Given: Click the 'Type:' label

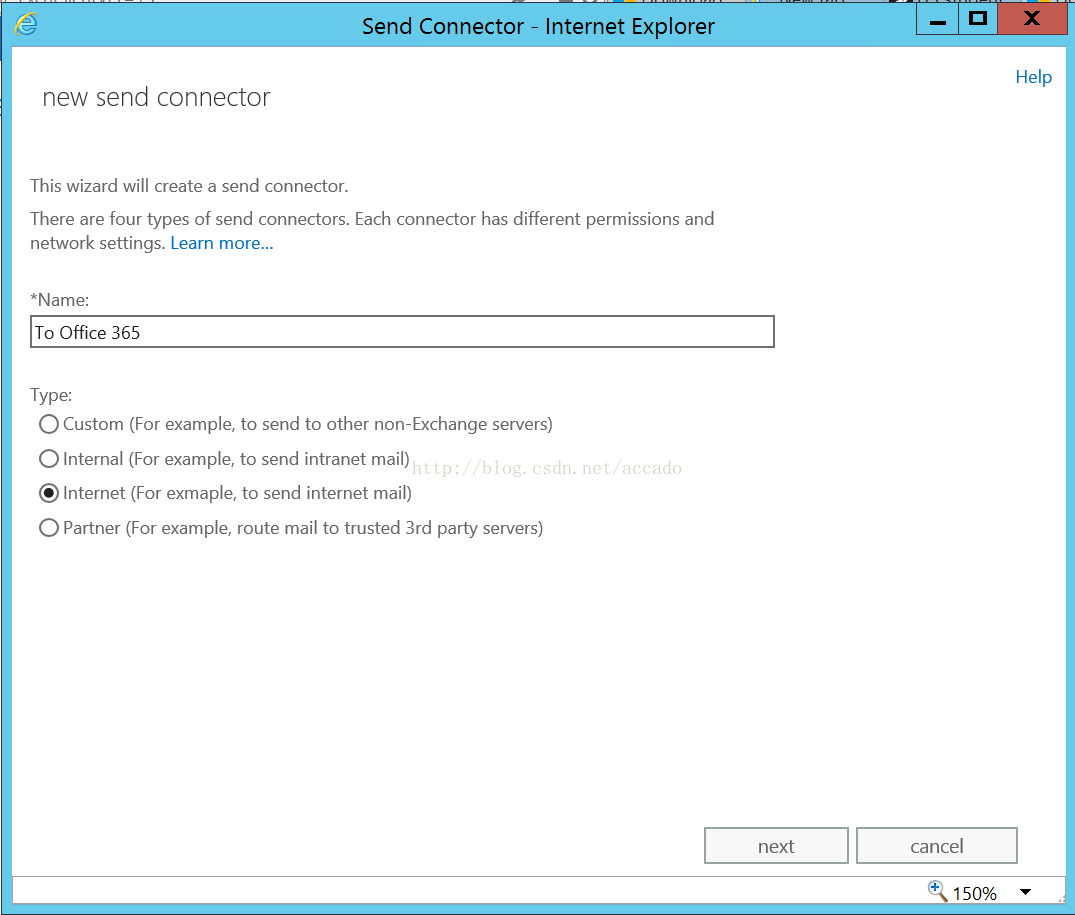Looking at the screenshot, I should (51, 395).
